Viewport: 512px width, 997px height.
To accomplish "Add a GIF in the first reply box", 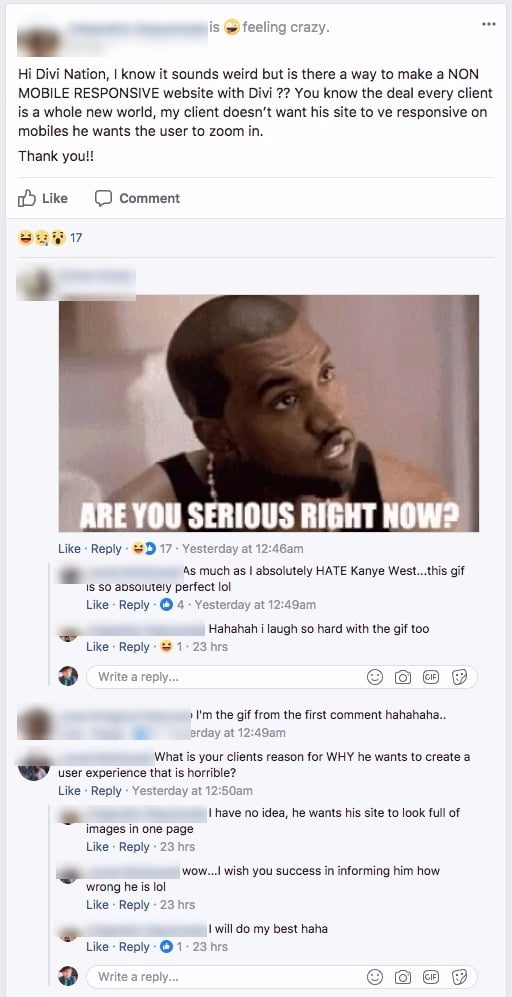I will 431,678.
